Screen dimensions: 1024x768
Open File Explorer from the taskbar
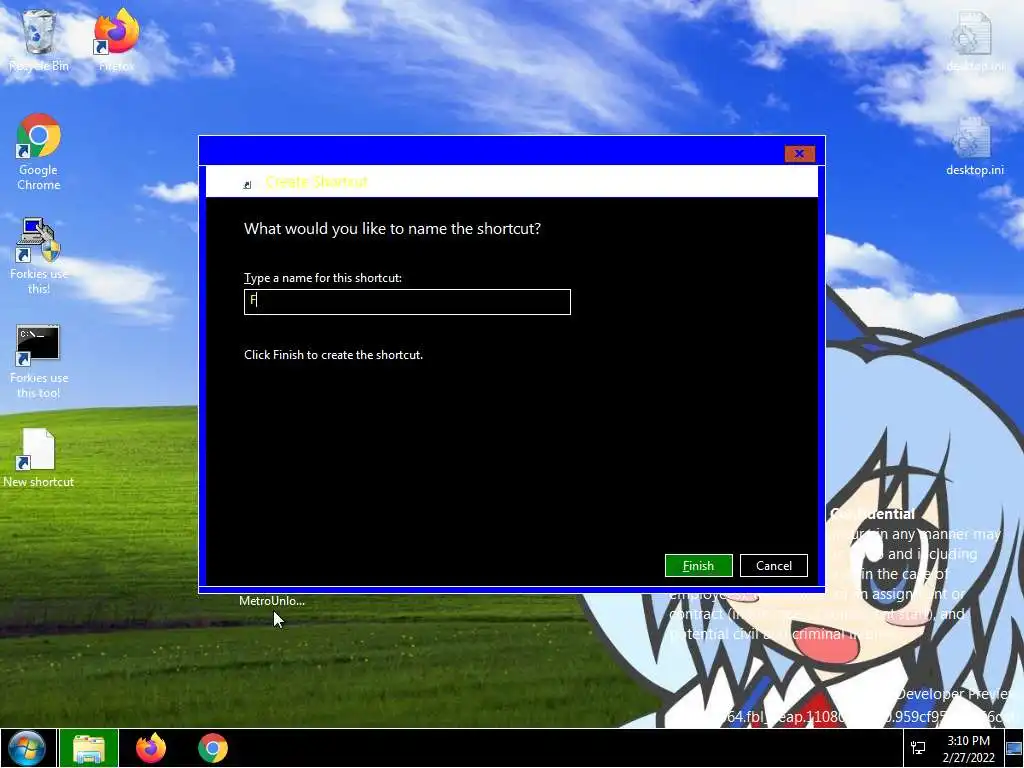click(x=89, y=748)
